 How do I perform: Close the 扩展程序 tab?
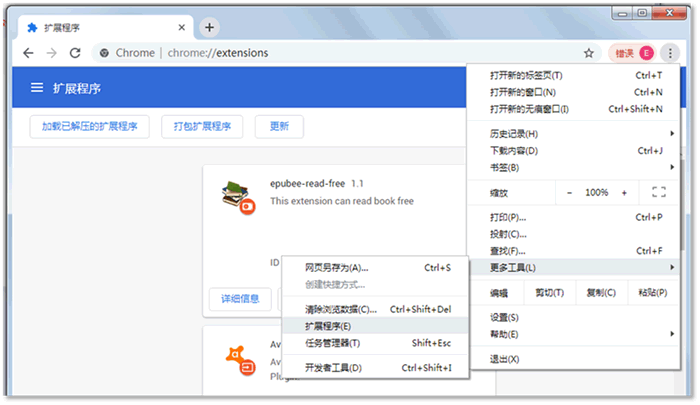click(x=182, y=28)
